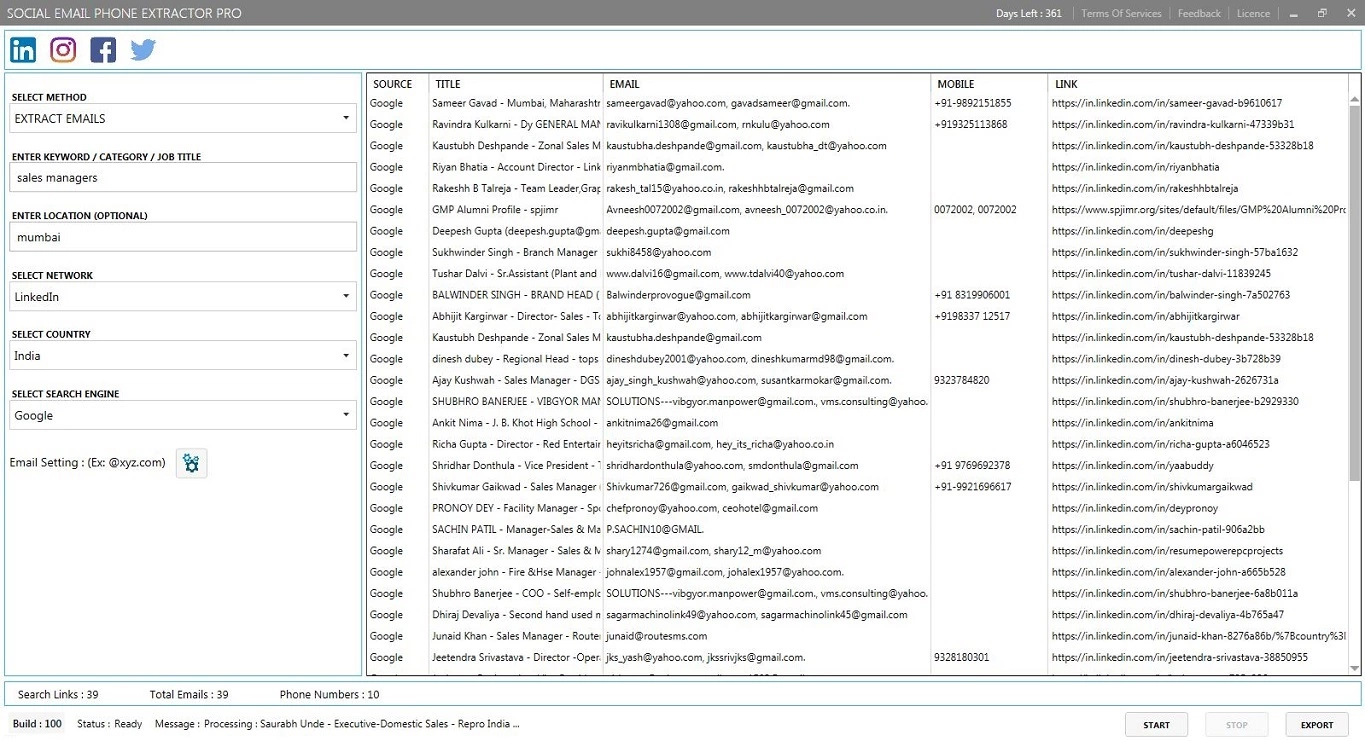Open the Licence link

point(1253,14)
